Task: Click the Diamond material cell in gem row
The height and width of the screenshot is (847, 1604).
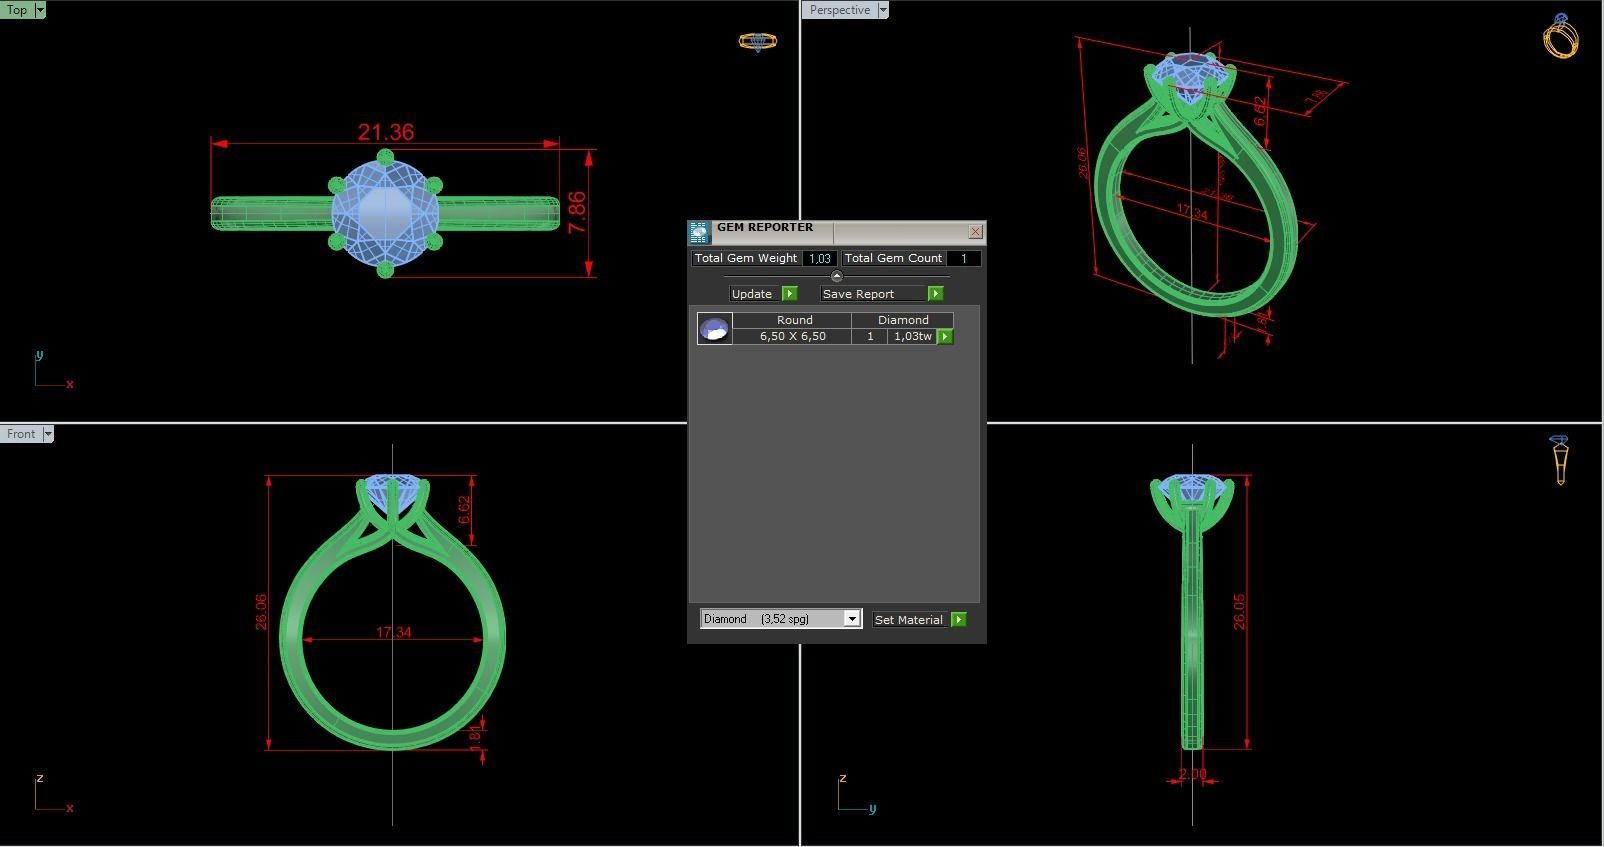Action: pyautogui.click(x=903, y=320)
